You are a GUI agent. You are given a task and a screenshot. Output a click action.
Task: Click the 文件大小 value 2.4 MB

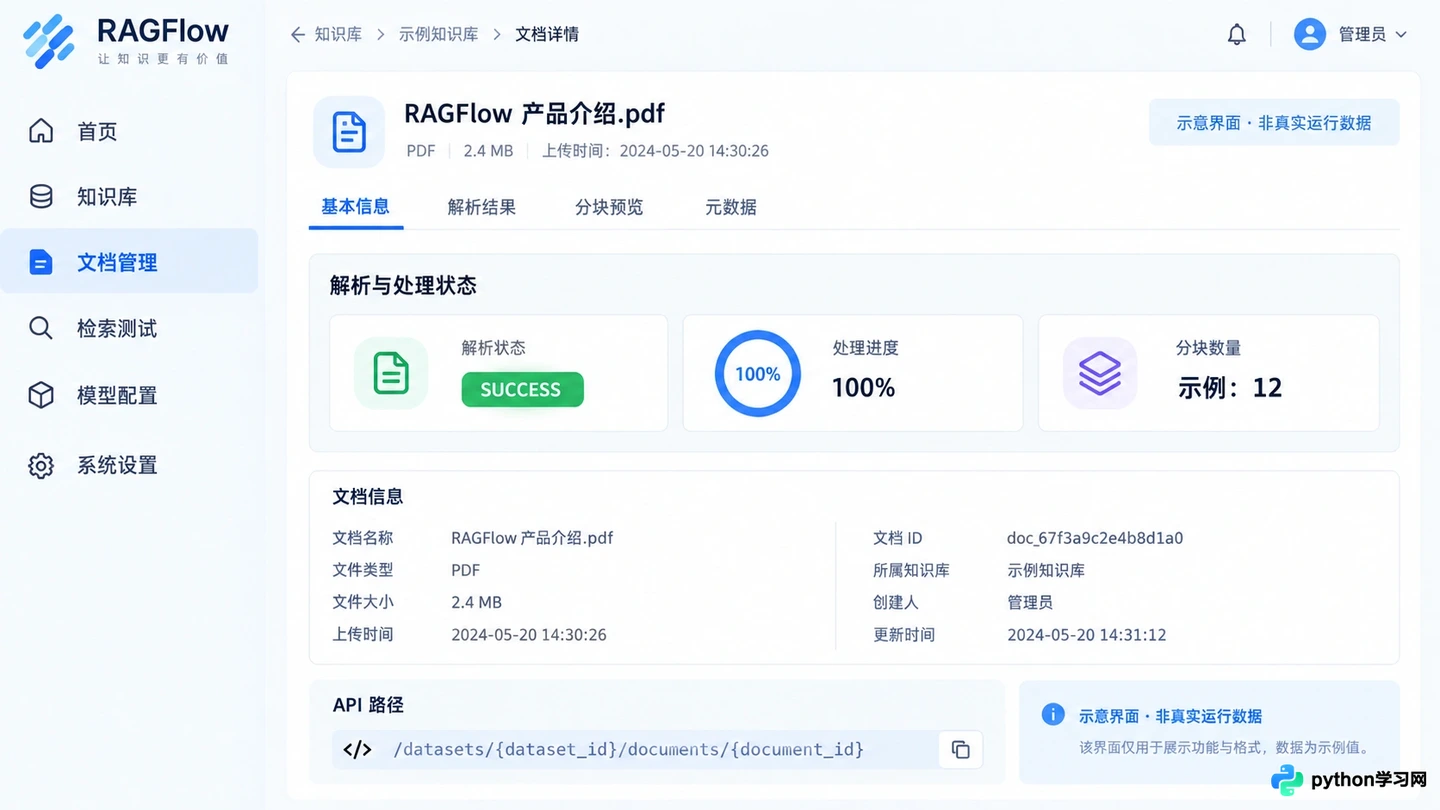point(476,603)
